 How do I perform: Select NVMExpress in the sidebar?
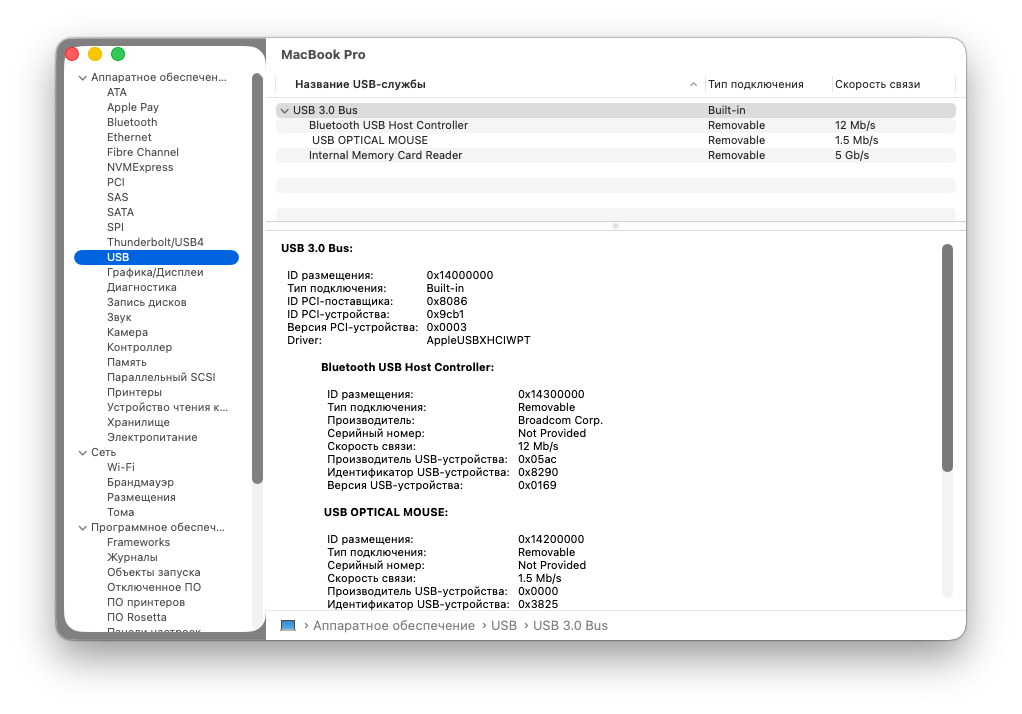[x=140, y=168]
